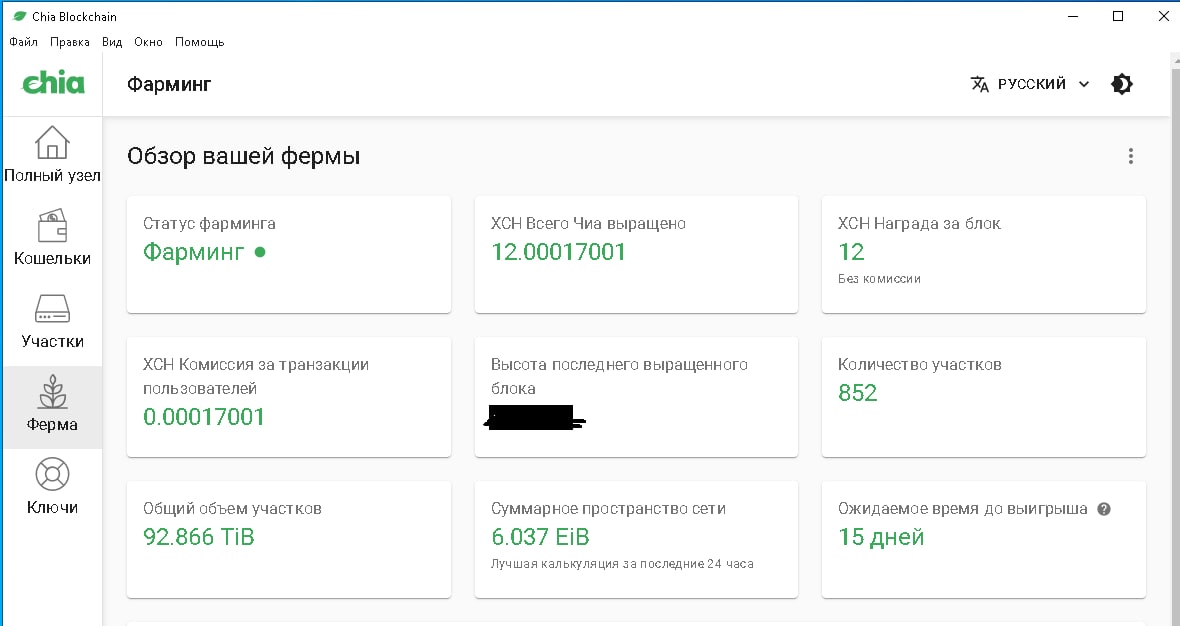Toggle dark mode with the brightness icon
Viewport: 1180px width, 626px height.
1121,84
